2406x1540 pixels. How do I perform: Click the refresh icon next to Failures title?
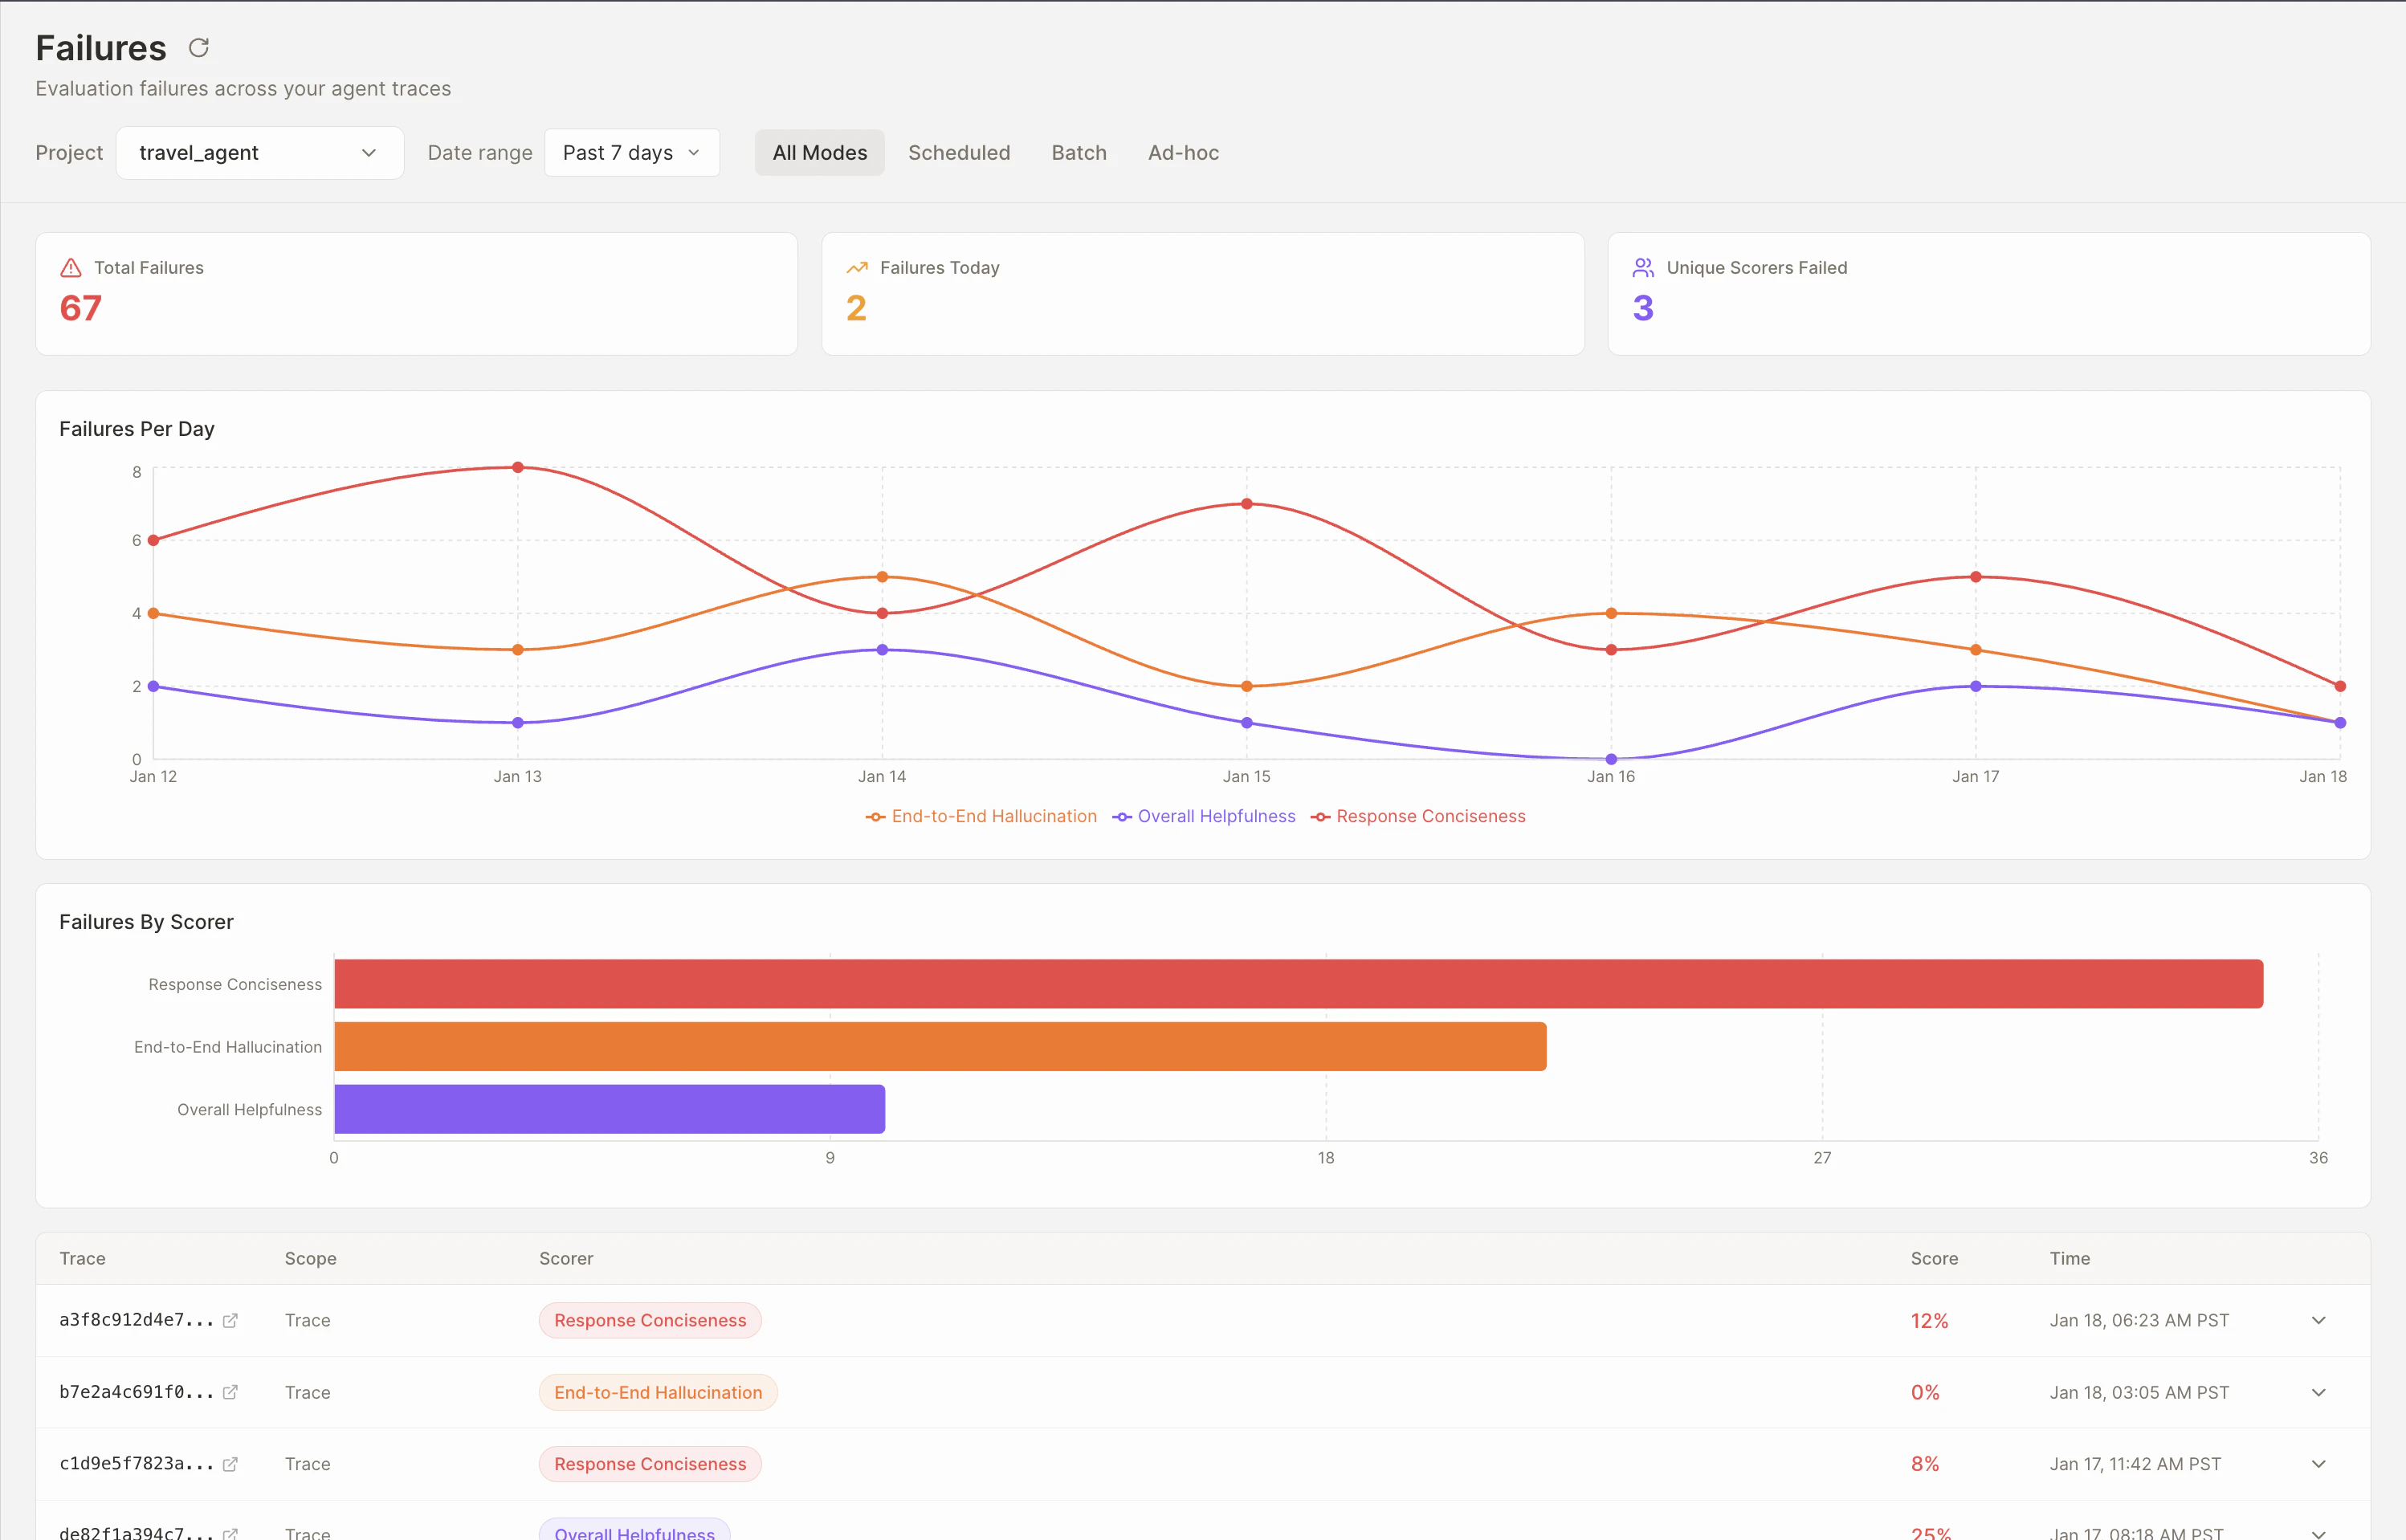tap(198, 47)
